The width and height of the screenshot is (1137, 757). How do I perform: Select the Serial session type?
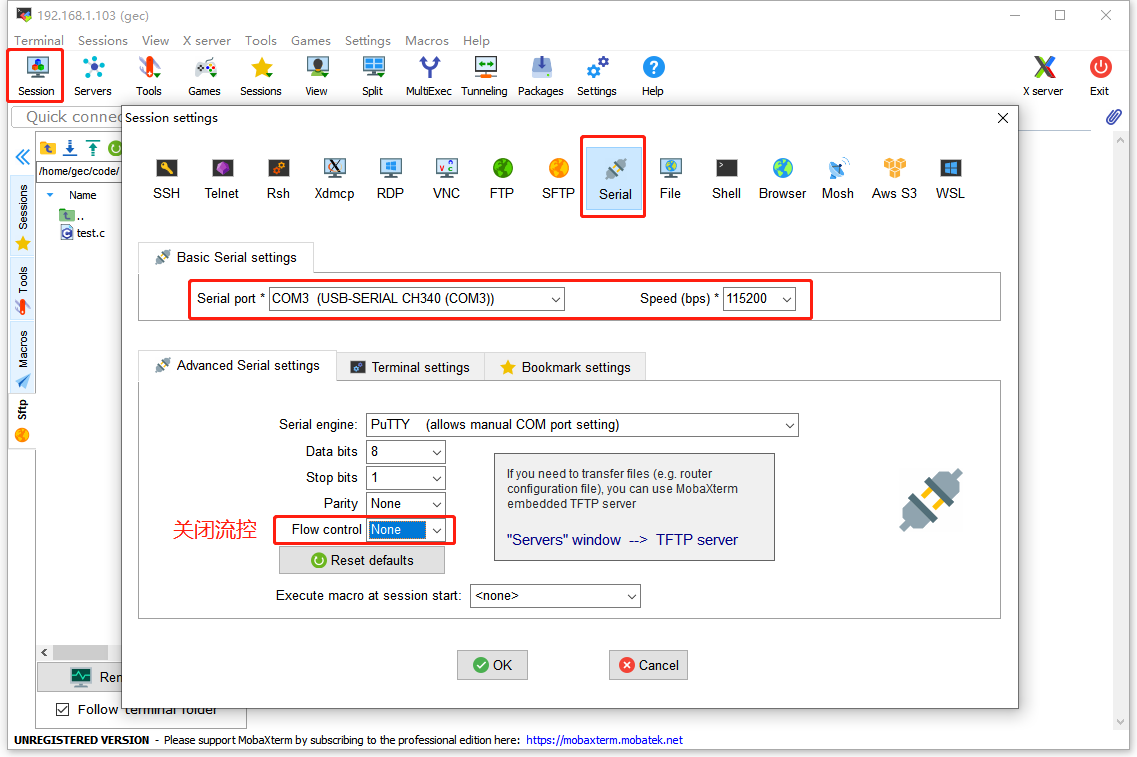click(615, 178)
